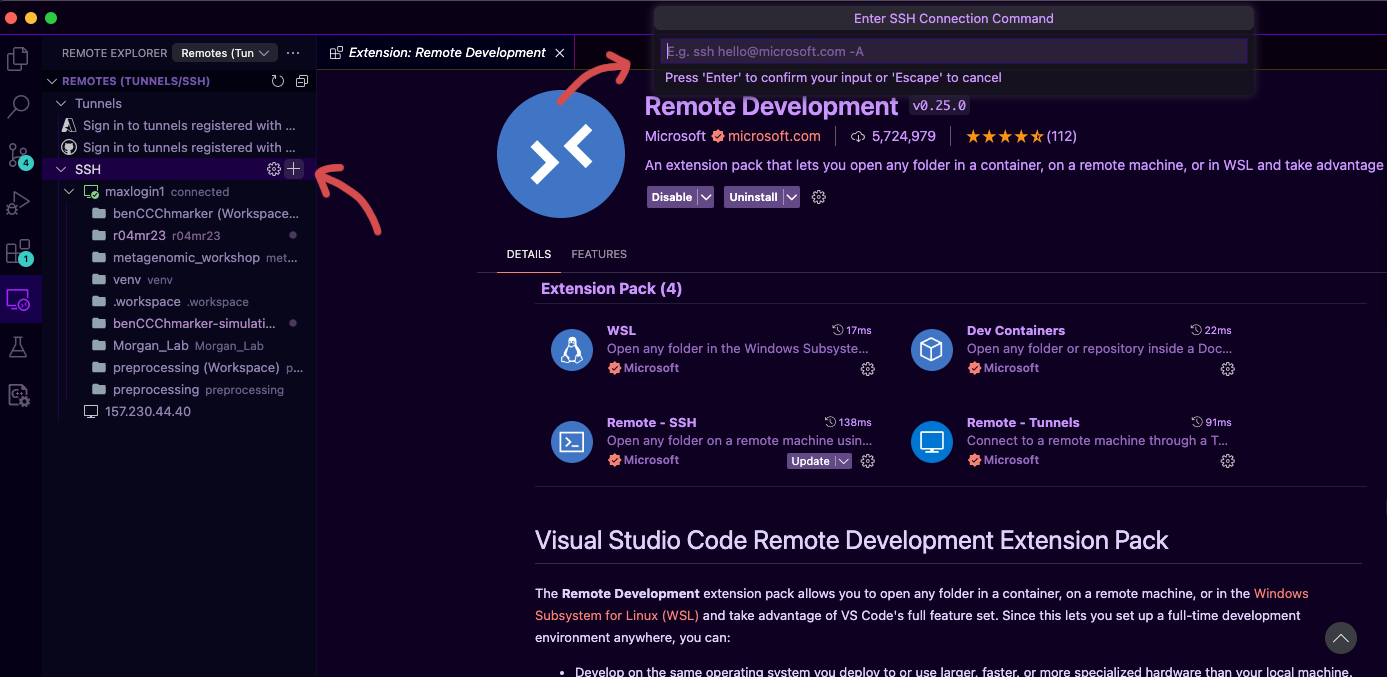Image resolution: width=1387 pixels, height=677 pixels.
Task: Open the Remote - Tunnels extension title
Action: 1023,422
